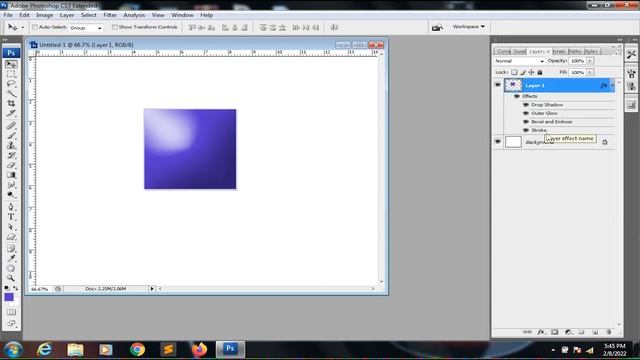Select the Slice tool
Viewport: 640px width, 360px height.
coord(11,113)
